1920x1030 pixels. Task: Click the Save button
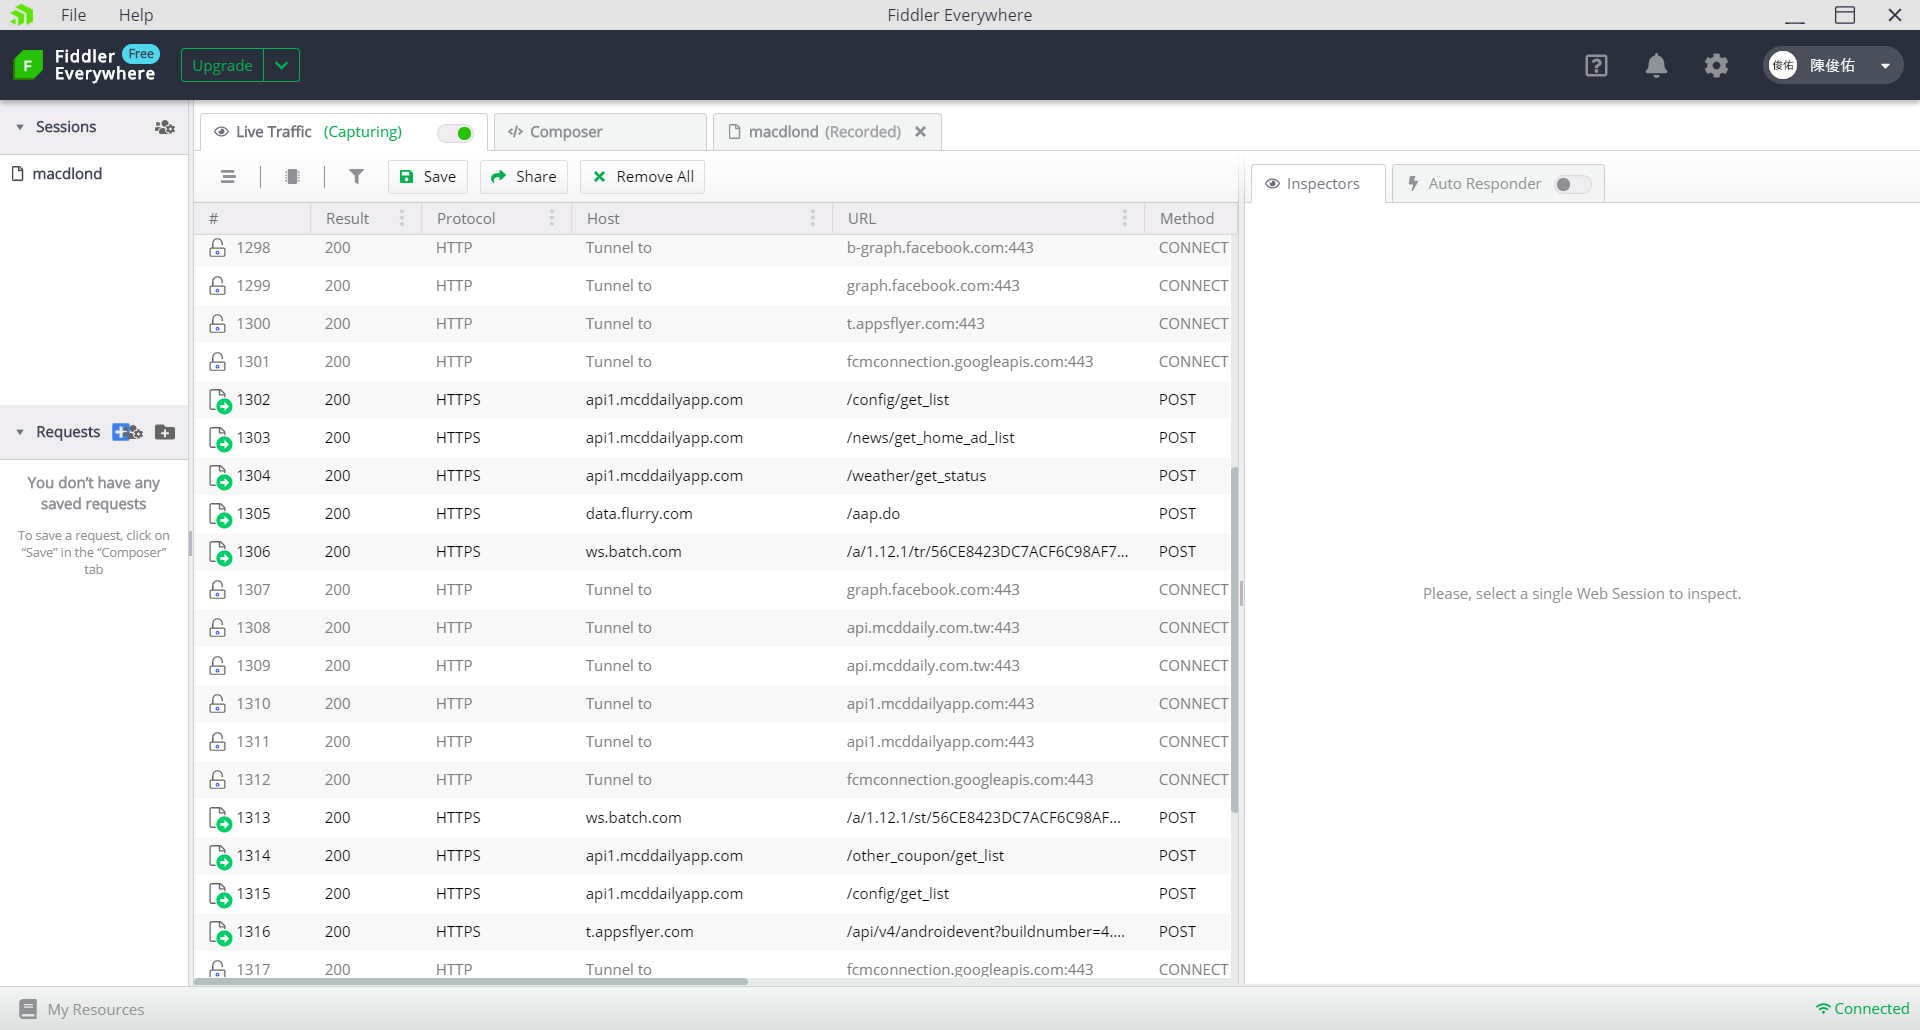coord(428,177)
